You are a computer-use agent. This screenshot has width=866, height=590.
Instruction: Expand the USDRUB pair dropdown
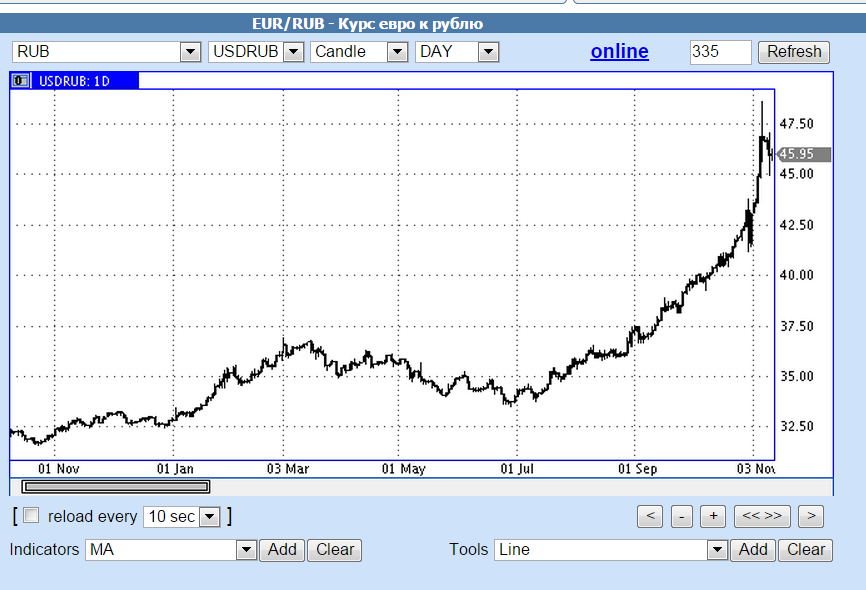click(293, 52)
